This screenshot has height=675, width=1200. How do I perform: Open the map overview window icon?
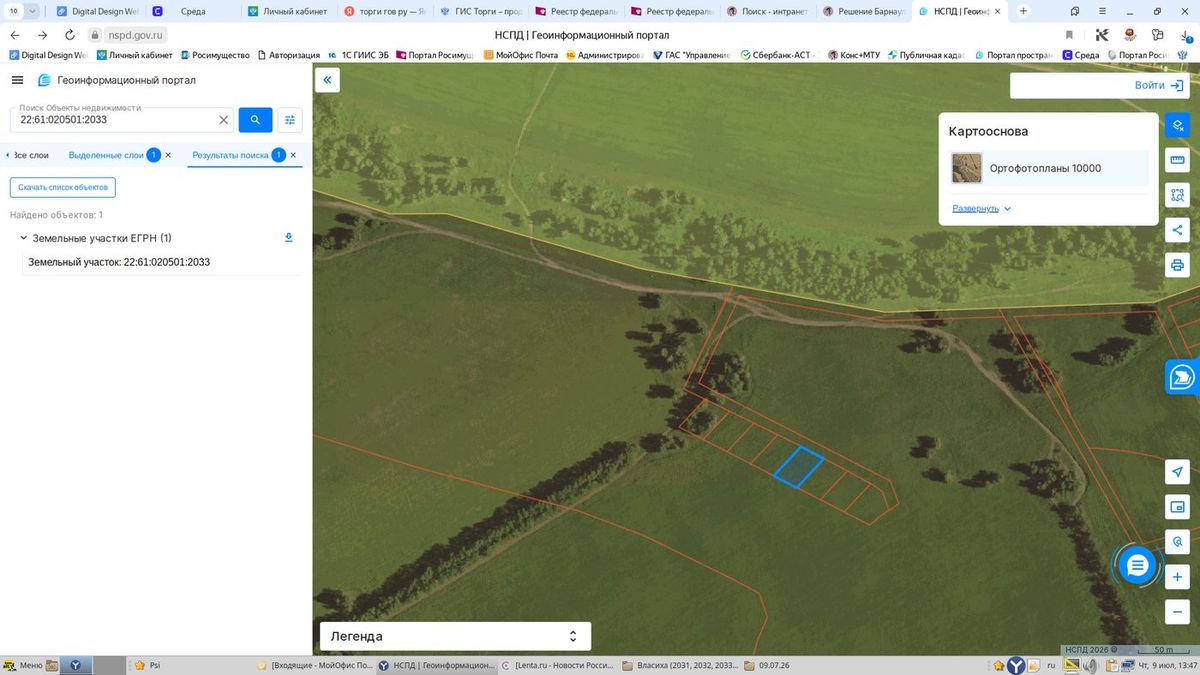pyautogui.click(x=1178, y=507)
